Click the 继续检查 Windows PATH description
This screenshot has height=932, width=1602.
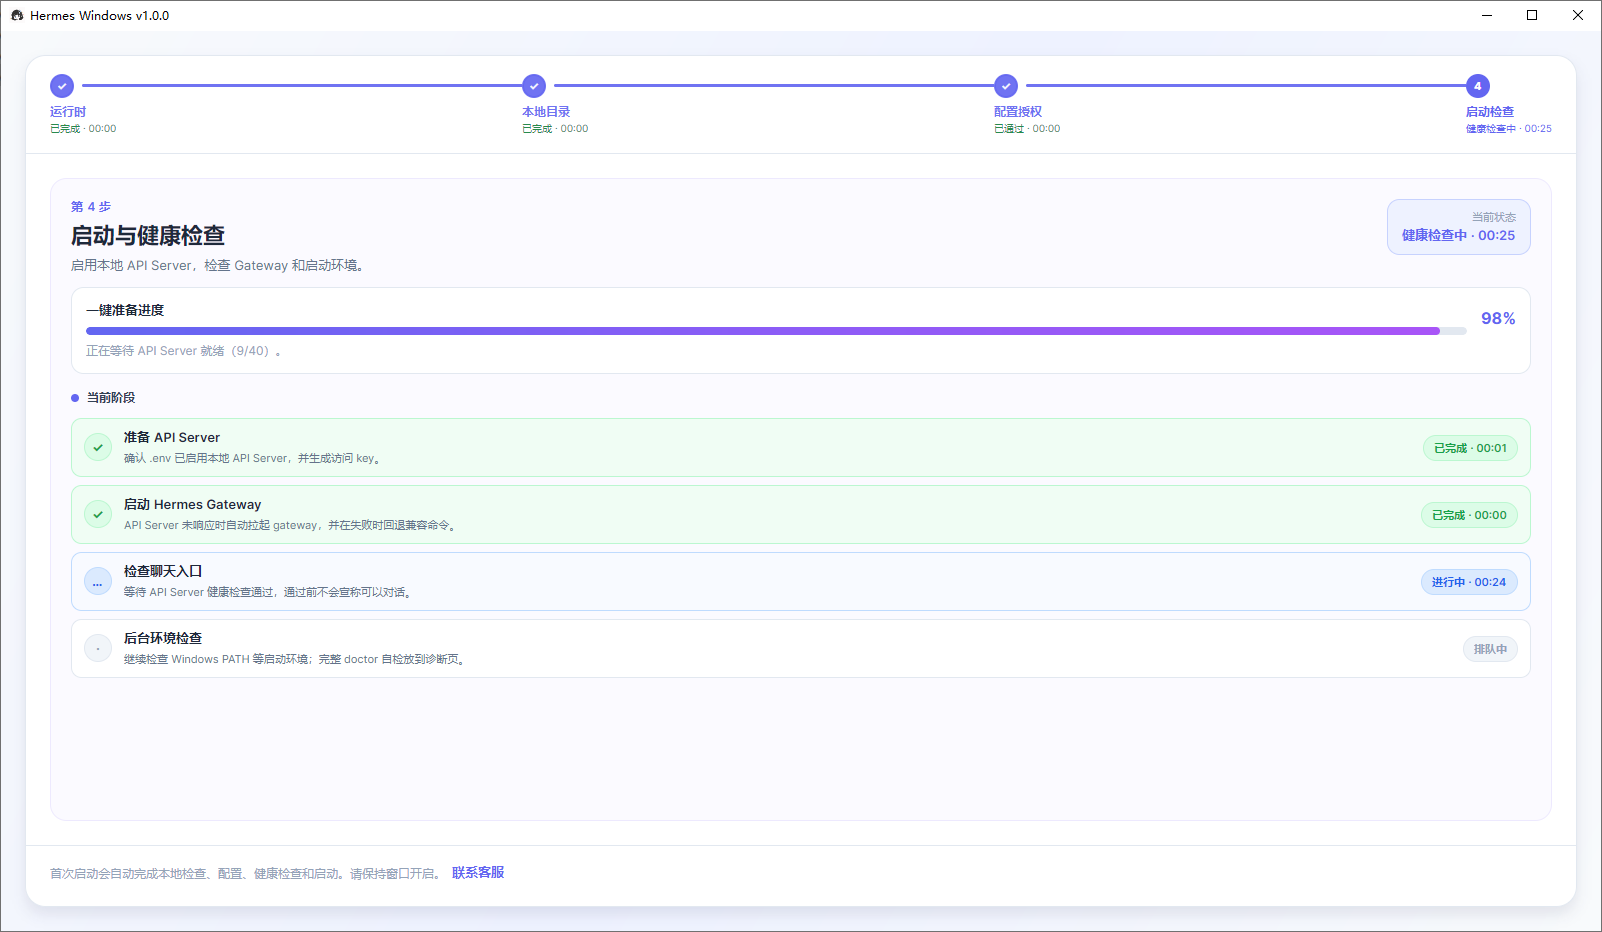click(x=296, y=660)
